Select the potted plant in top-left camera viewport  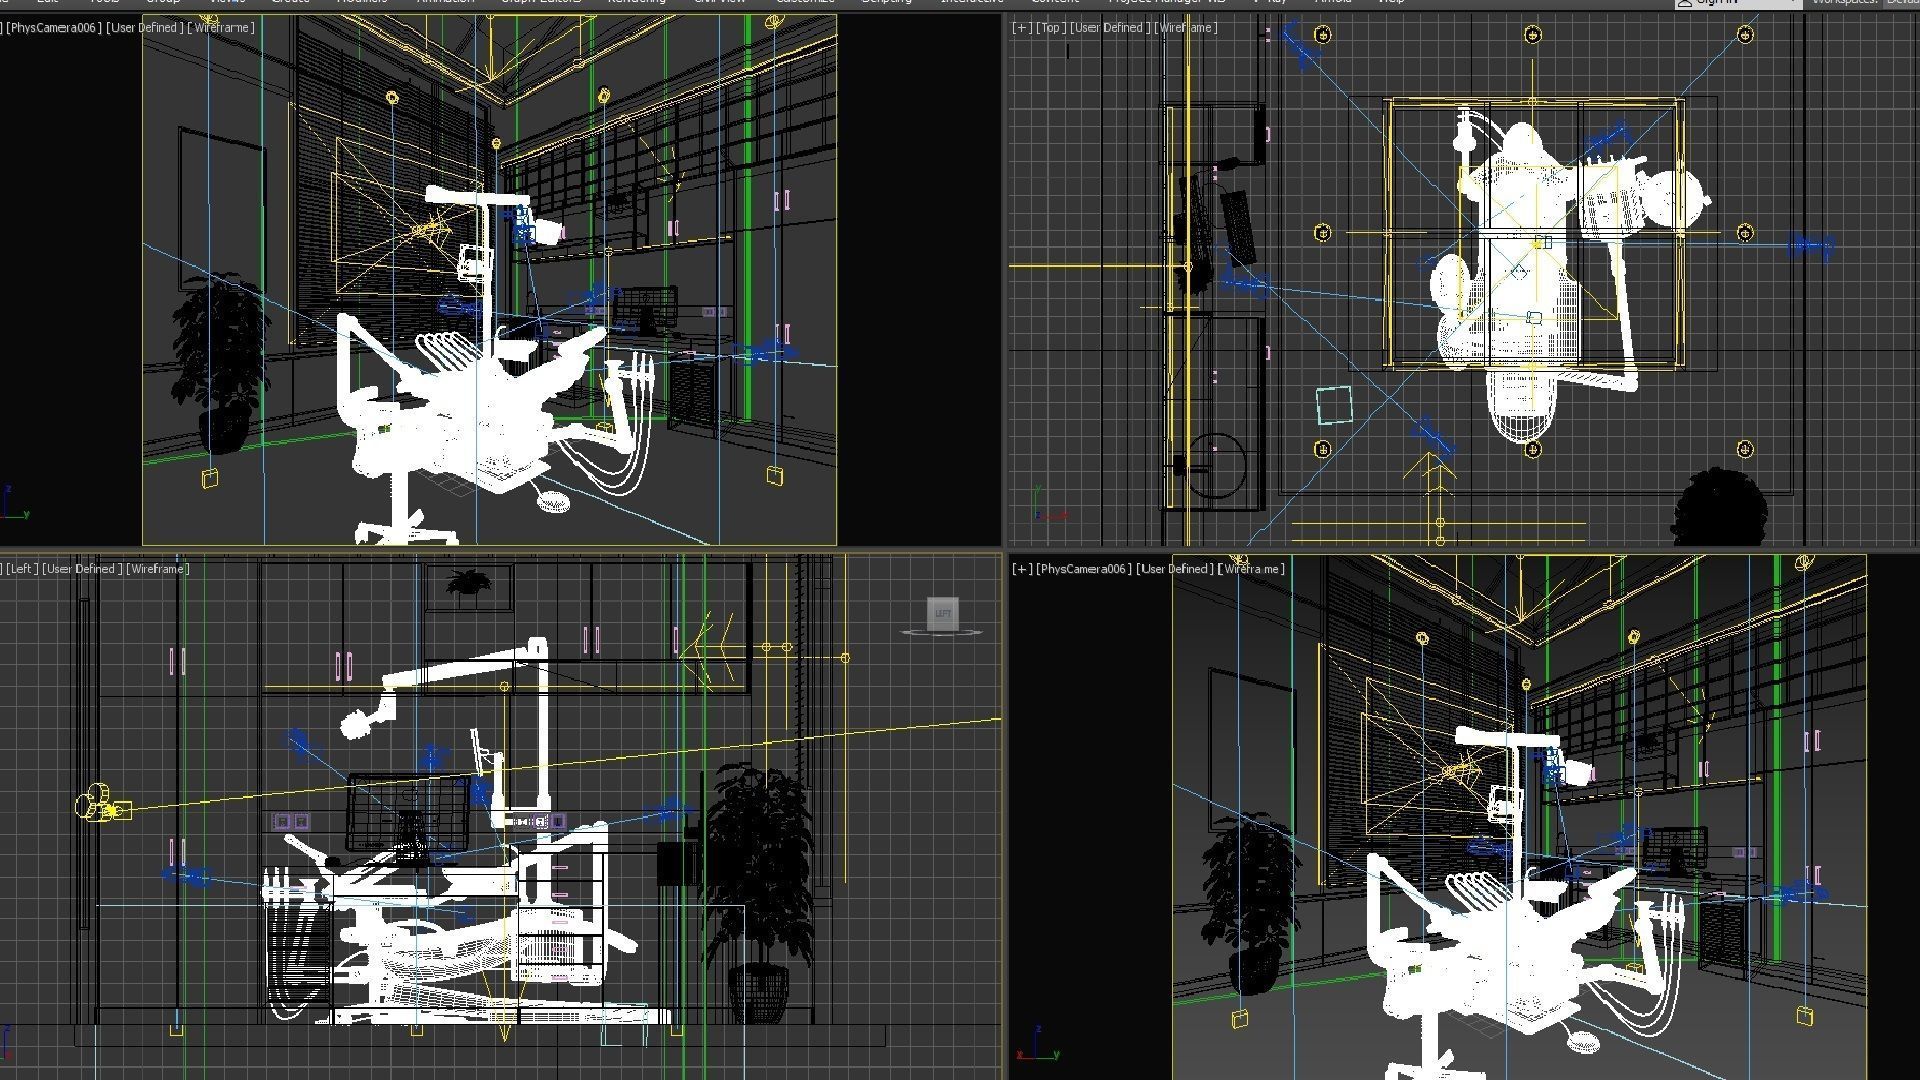point(218,365)
